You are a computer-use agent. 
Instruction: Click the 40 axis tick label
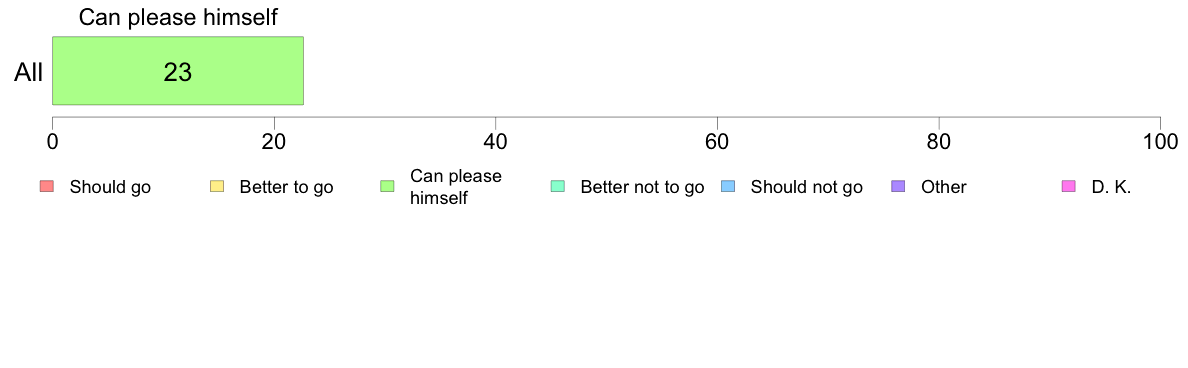[496, 142]
